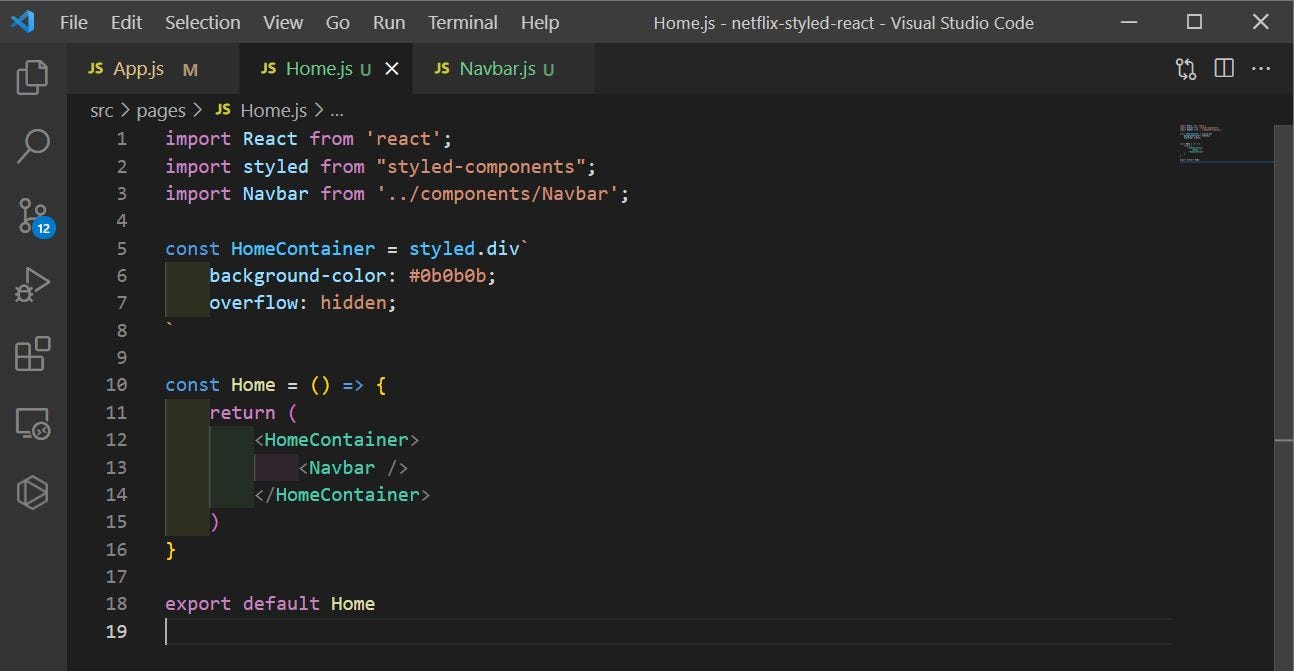
Task: Open the last activity bar extension icon
Action: click(x=33, y=492)
